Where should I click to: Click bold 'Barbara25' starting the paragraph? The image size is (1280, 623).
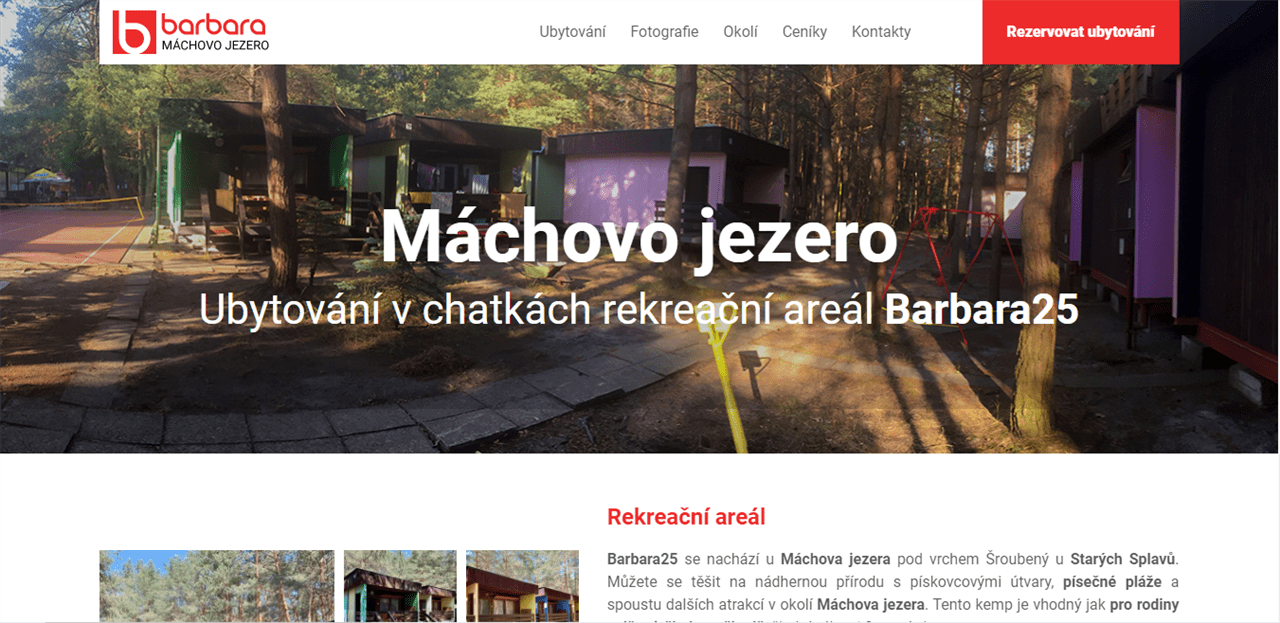pos(643,559)
